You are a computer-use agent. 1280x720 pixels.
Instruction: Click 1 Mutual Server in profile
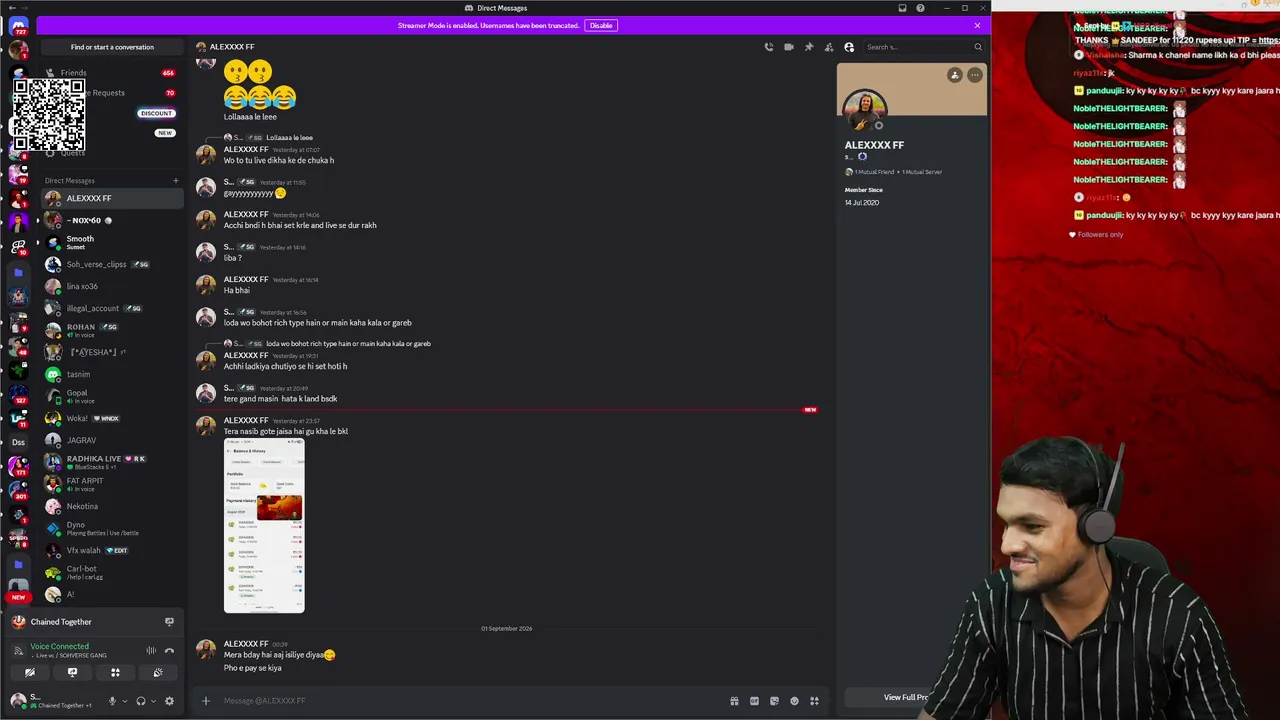coord(922,172)
